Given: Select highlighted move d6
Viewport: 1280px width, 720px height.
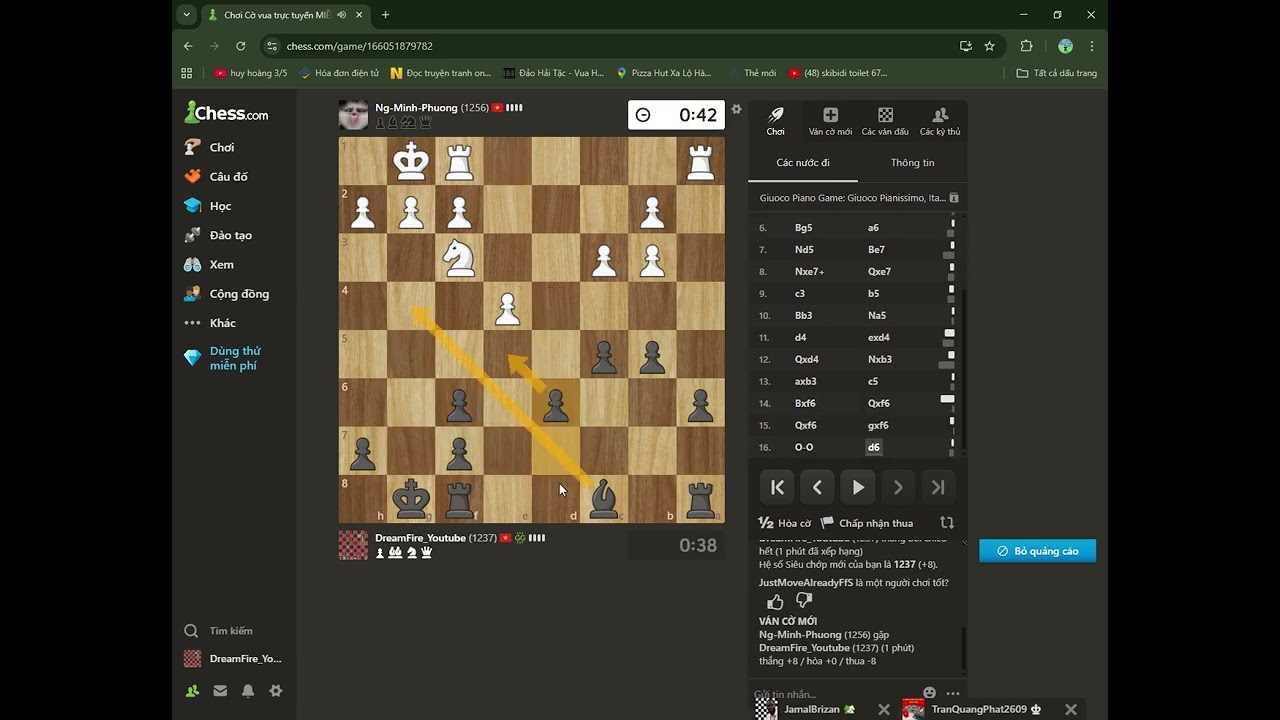Looking at the screenshot, I should tap(874, 448).
